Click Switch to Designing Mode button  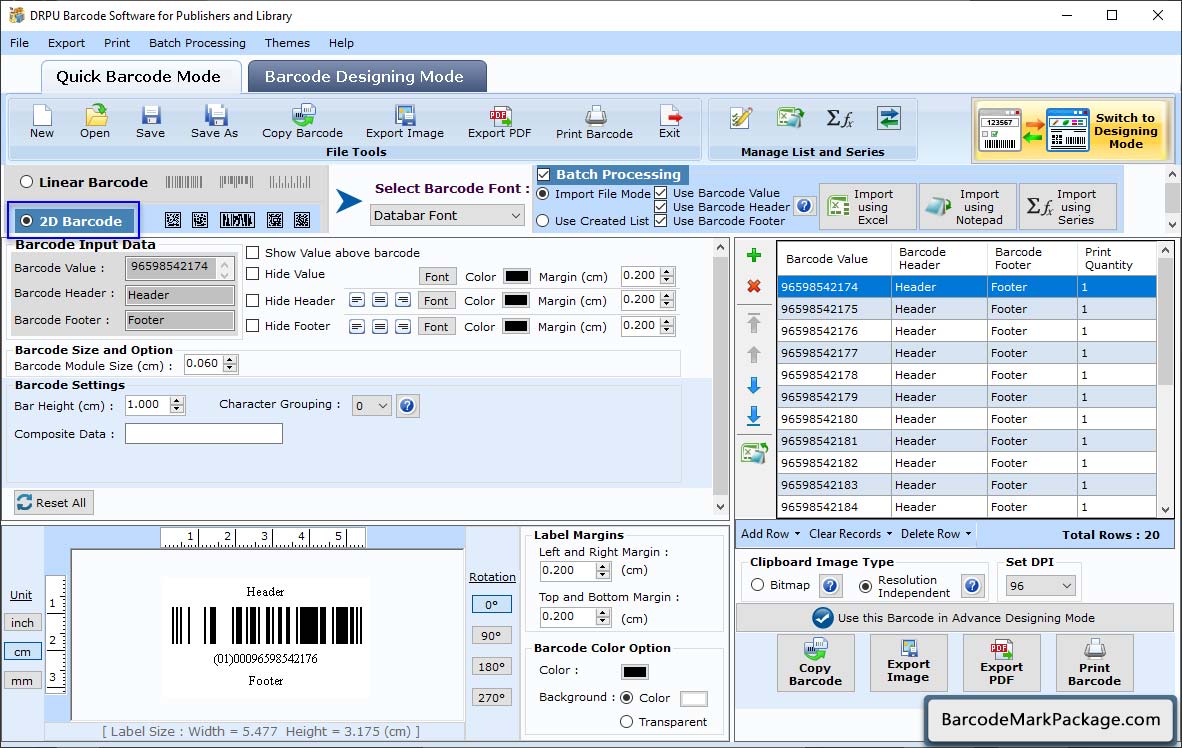click(x=1072, y=130)
